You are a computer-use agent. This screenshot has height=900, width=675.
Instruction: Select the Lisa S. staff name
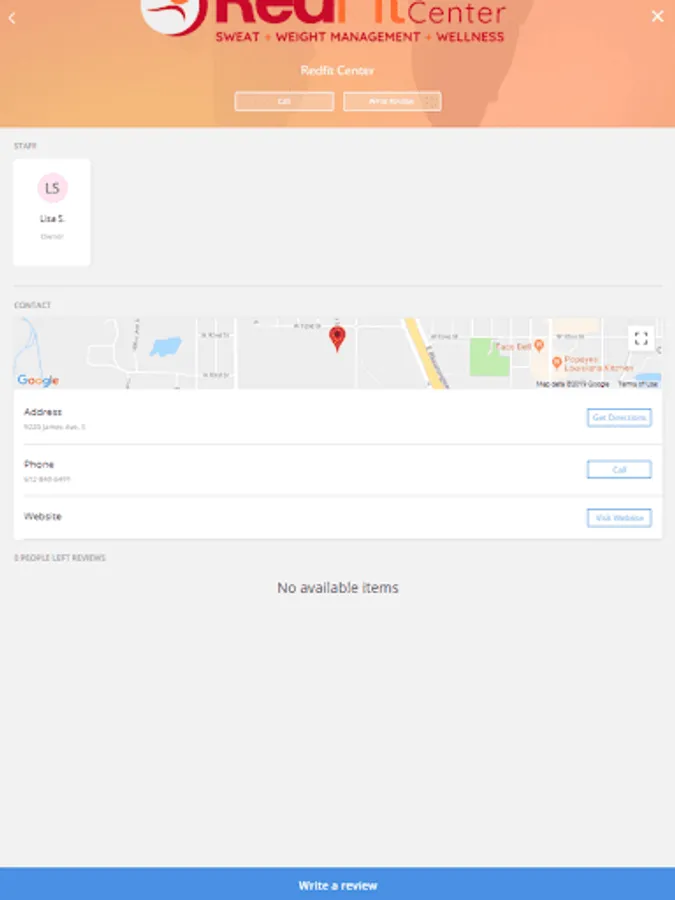click(52, 219)
